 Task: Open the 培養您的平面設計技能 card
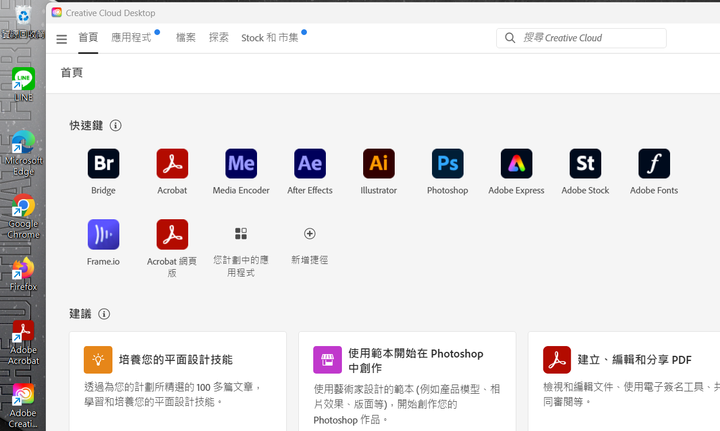(x=178, y=381)
